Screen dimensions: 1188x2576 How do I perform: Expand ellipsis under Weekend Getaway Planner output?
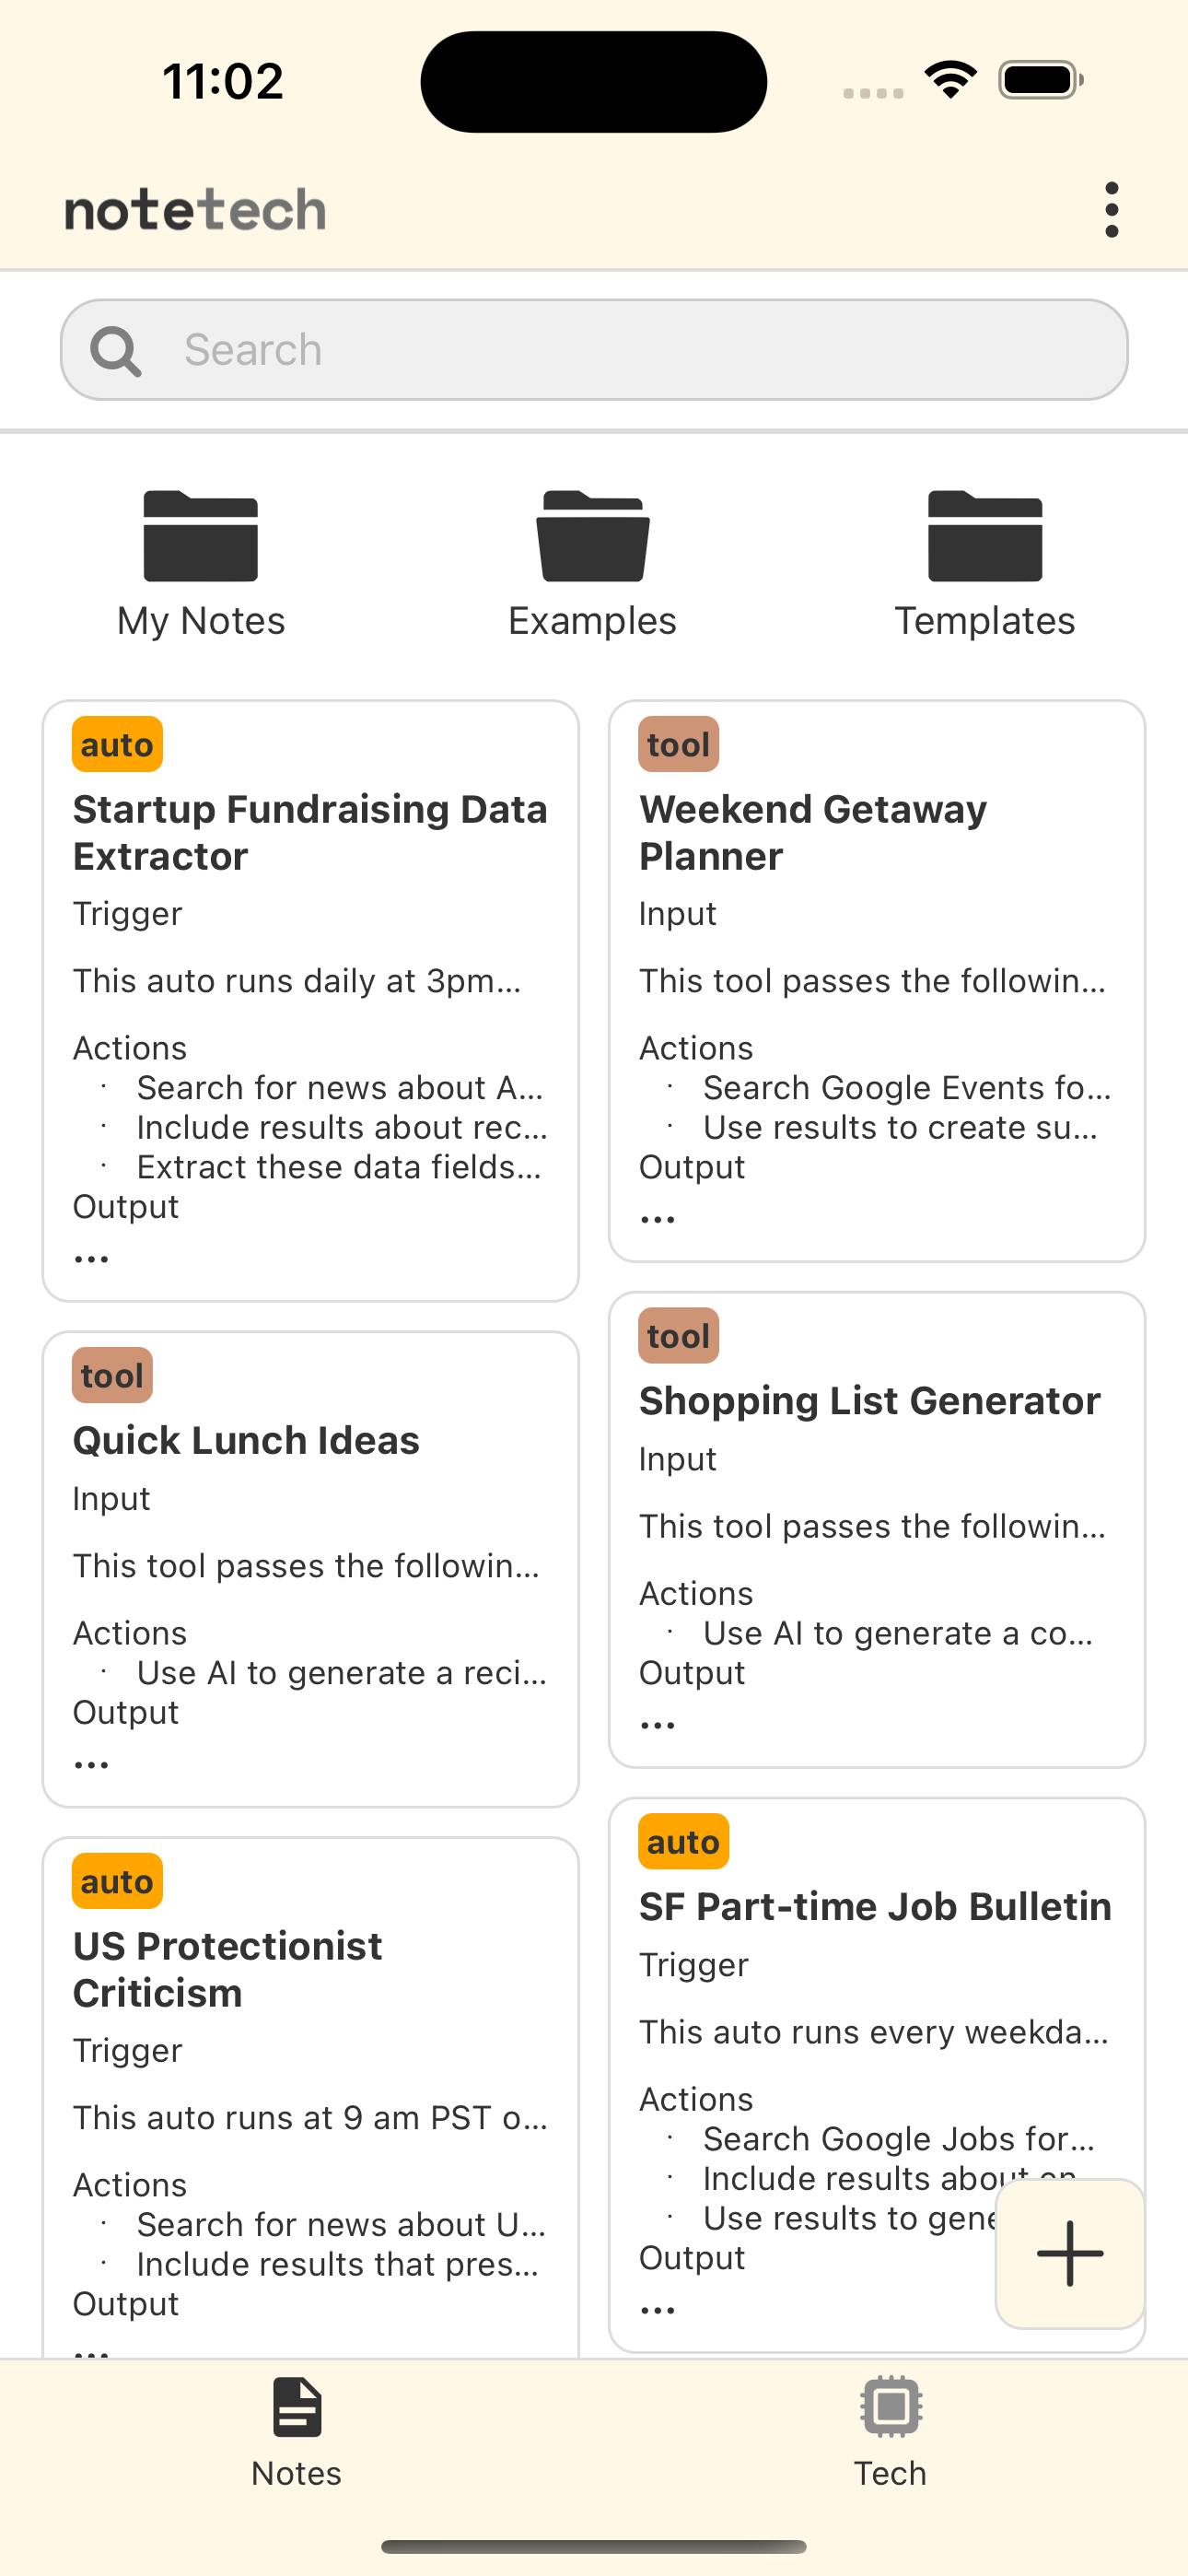tap(658, 1219)
